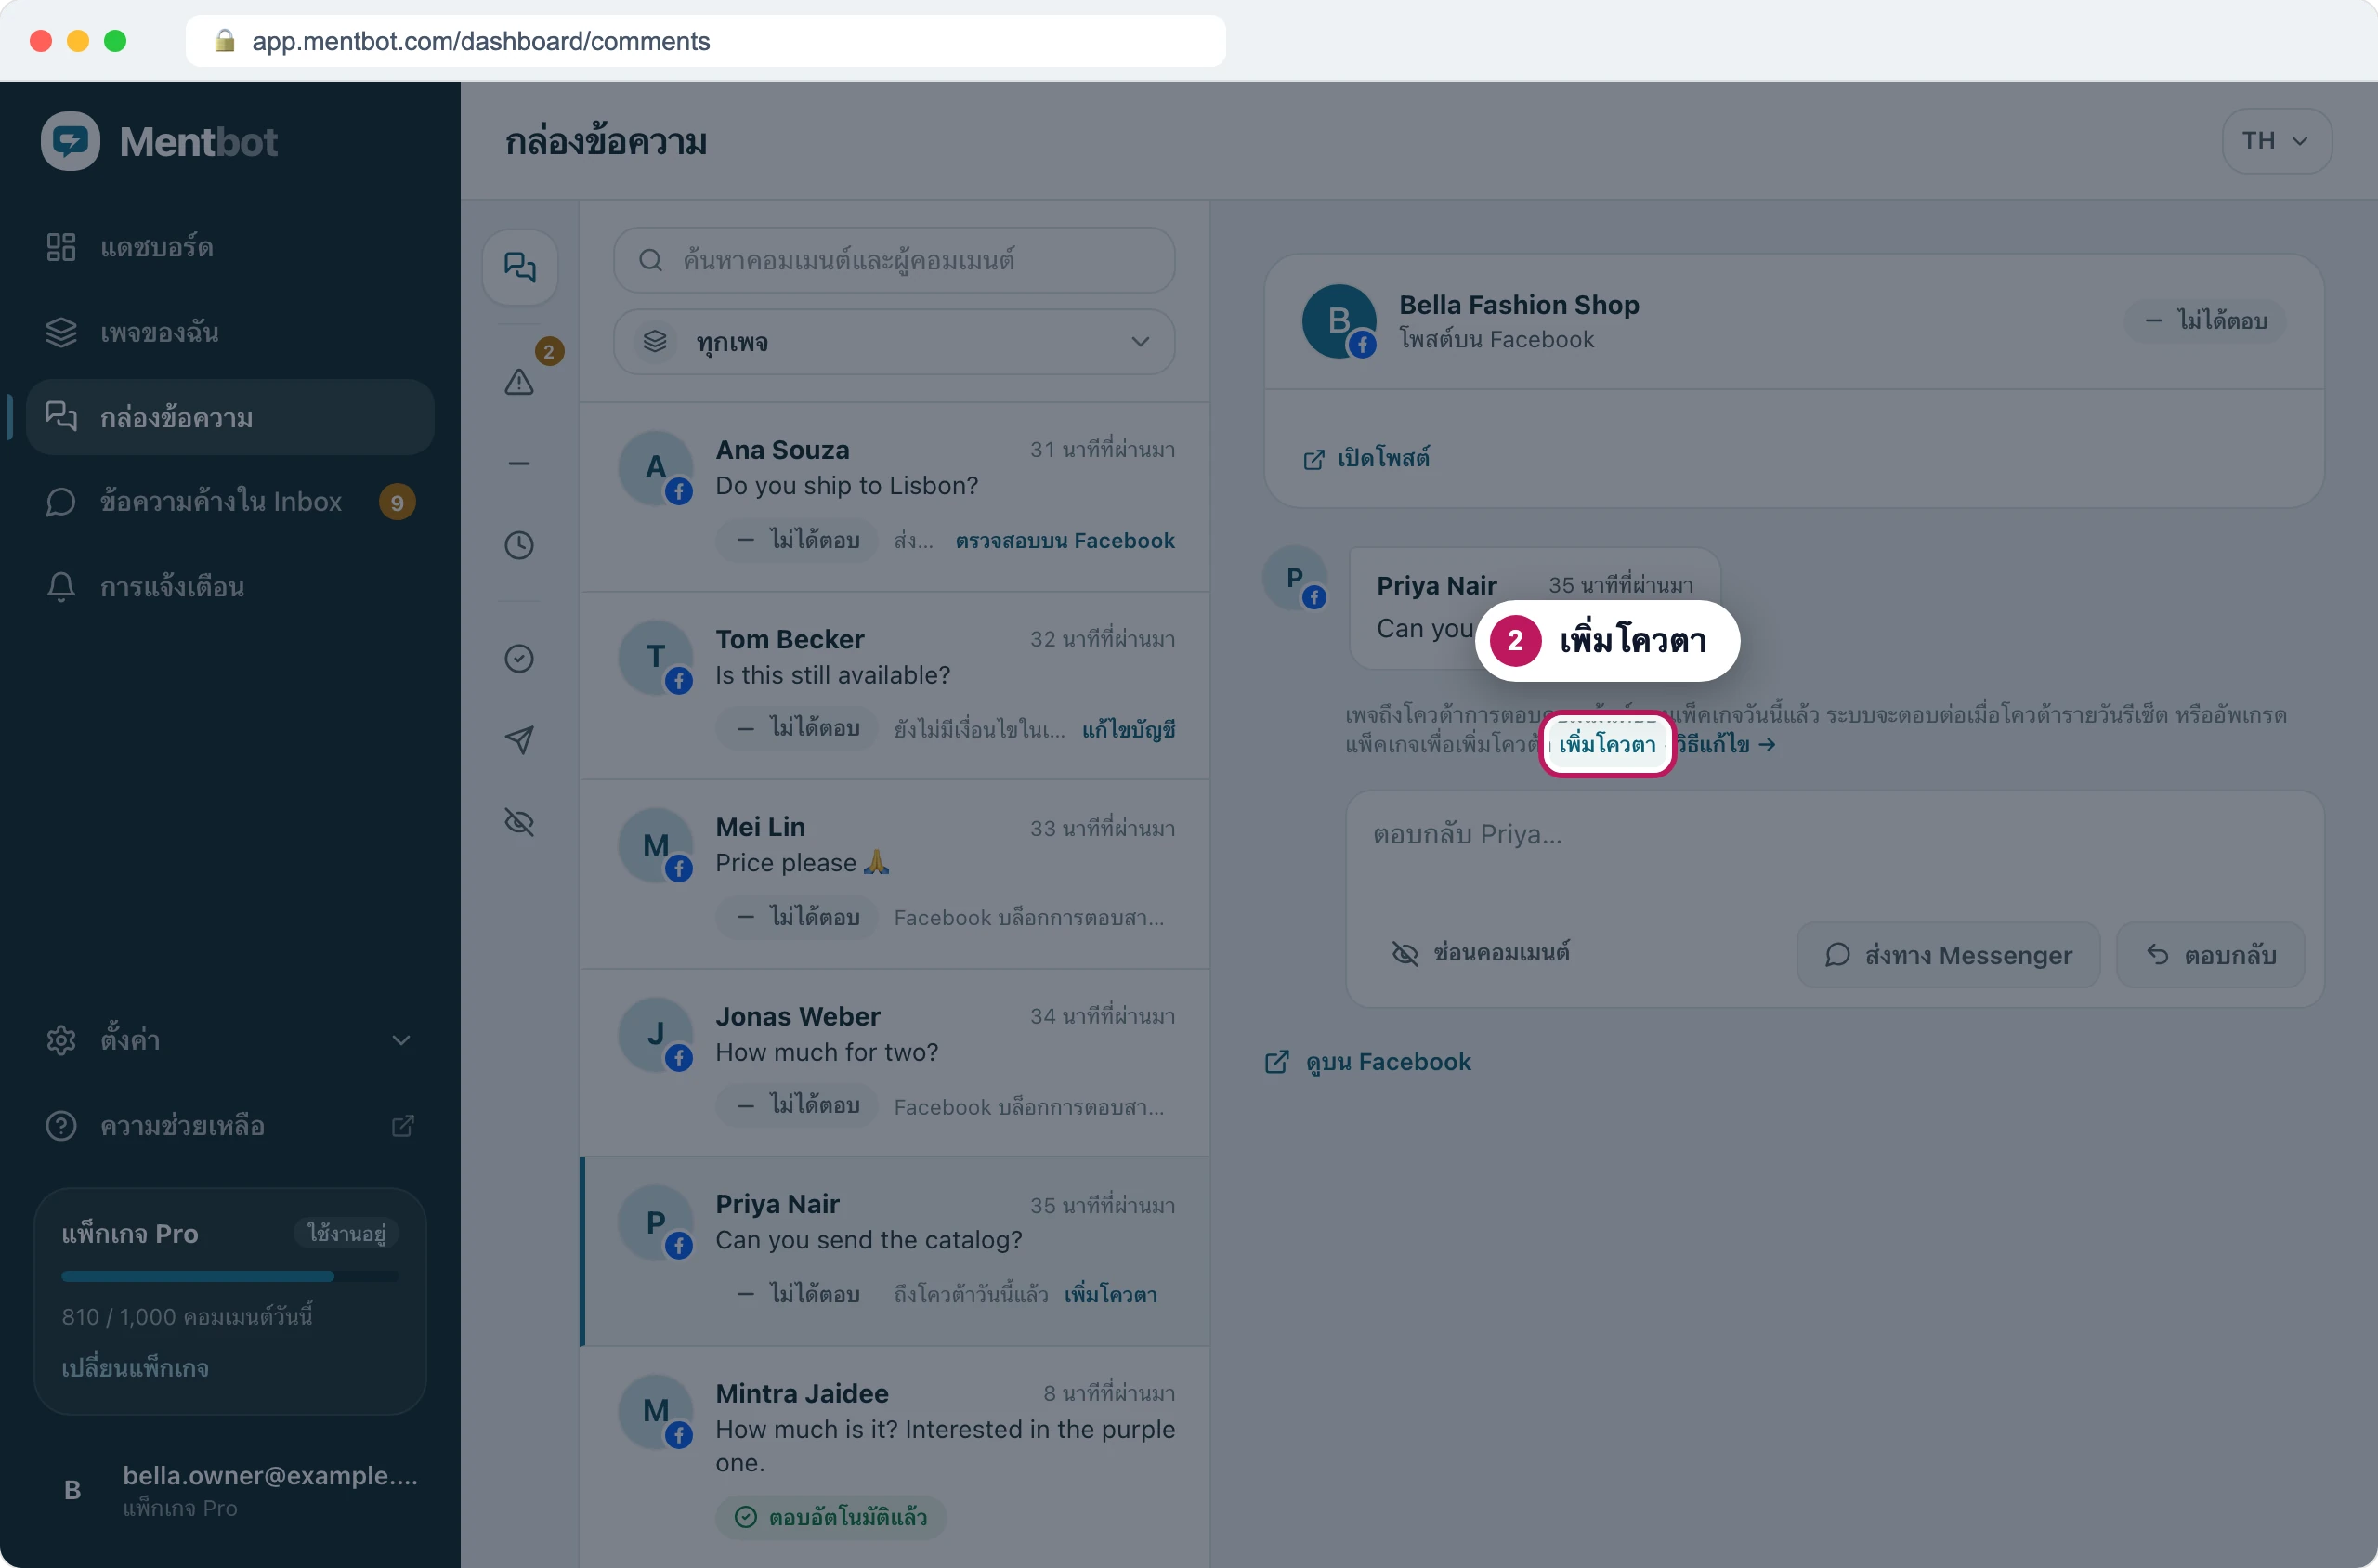Open Mei Lin's comment
The height and width of the screenshot is (1568, 2378).
point(895,874)
